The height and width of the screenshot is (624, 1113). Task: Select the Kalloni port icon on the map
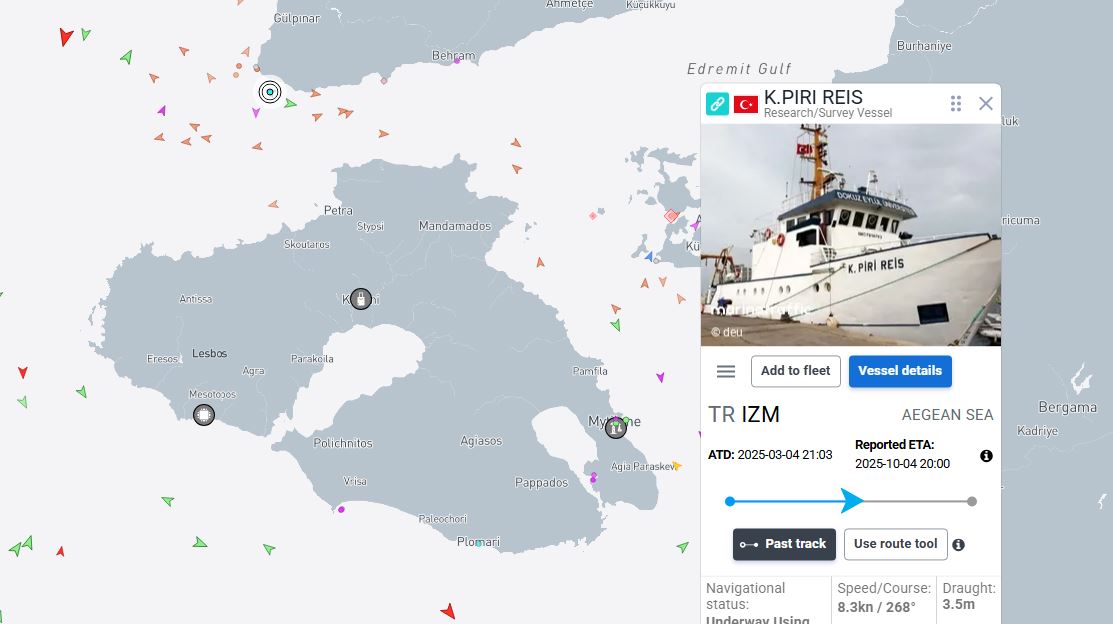point(361,298)
